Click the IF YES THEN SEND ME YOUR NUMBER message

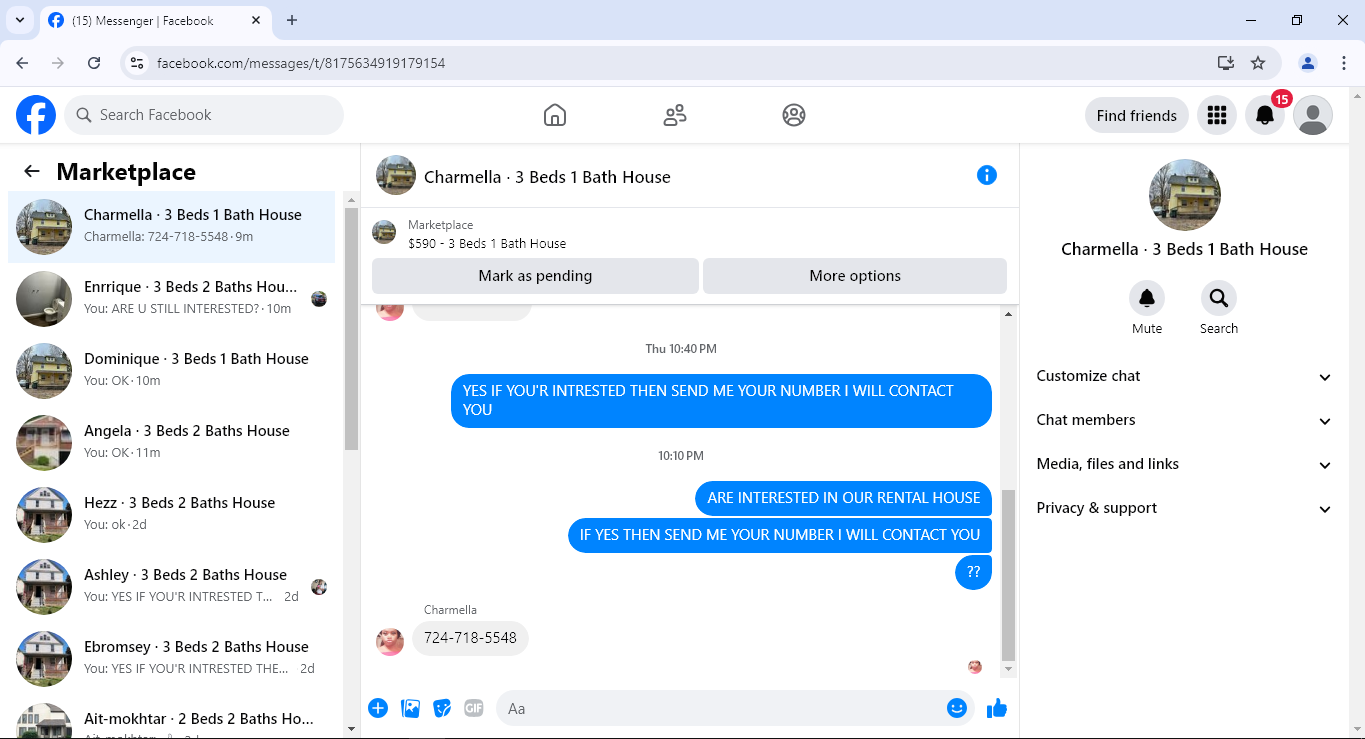[780, 535]
